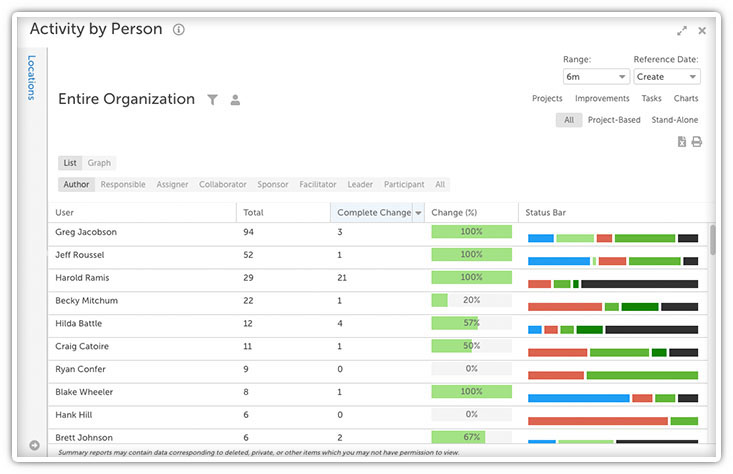Select the Stand-Alone filter option
733x474 pixels.
pos(675,120)
